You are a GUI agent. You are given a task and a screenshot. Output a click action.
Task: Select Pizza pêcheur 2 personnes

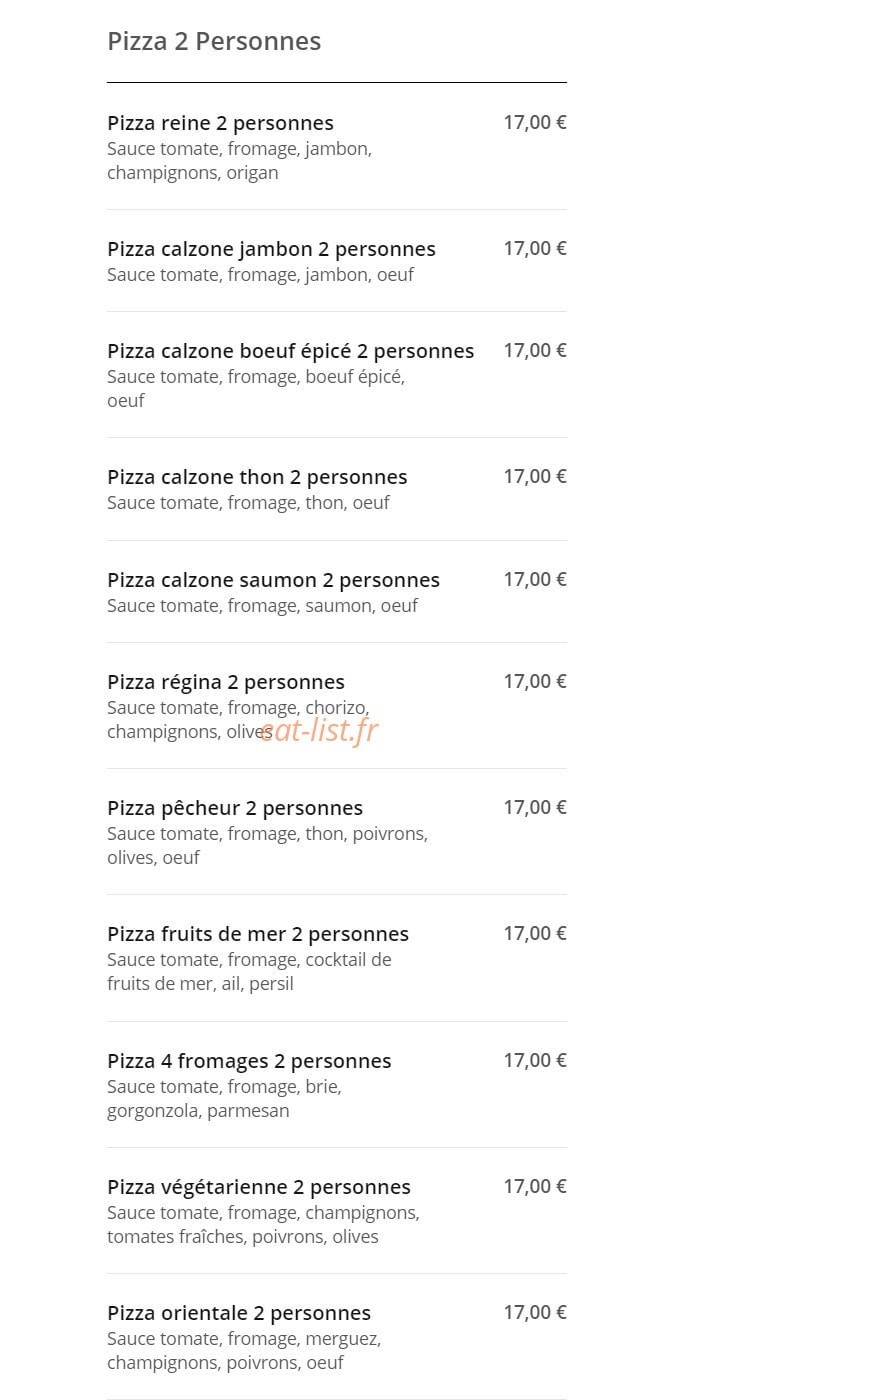tap(235, 808)
